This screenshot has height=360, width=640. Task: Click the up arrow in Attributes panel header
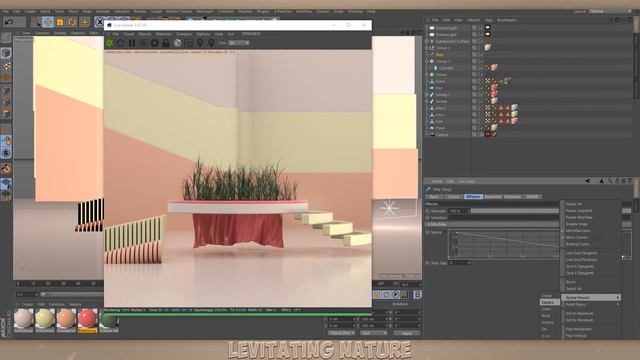click(x=601, y=181)
